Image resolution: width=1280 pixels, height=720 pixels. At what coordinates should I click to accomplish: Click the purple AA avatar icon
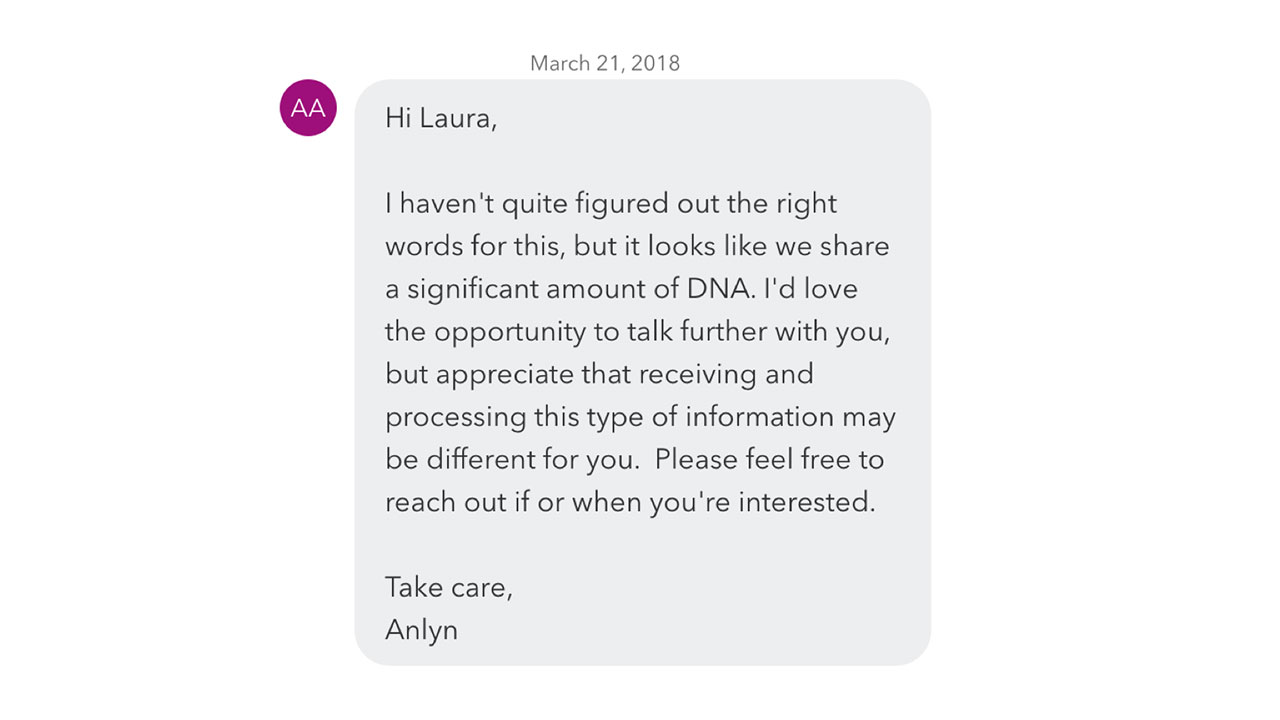pyautogui.click(x=308, y=108)
